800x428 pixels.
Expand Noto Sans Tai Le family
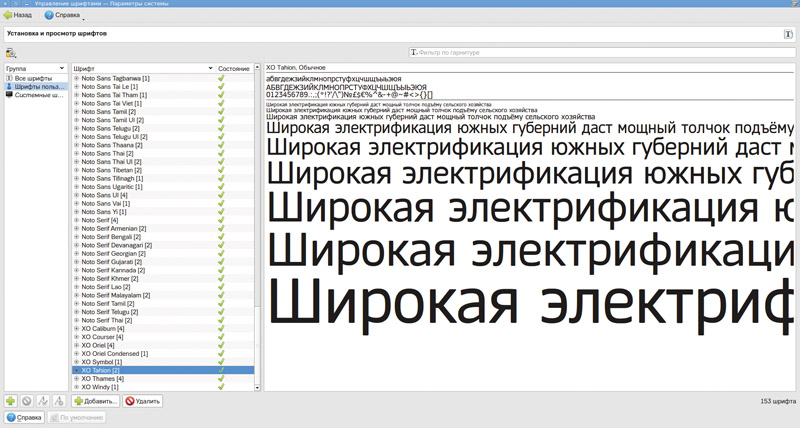coord(77,87)
